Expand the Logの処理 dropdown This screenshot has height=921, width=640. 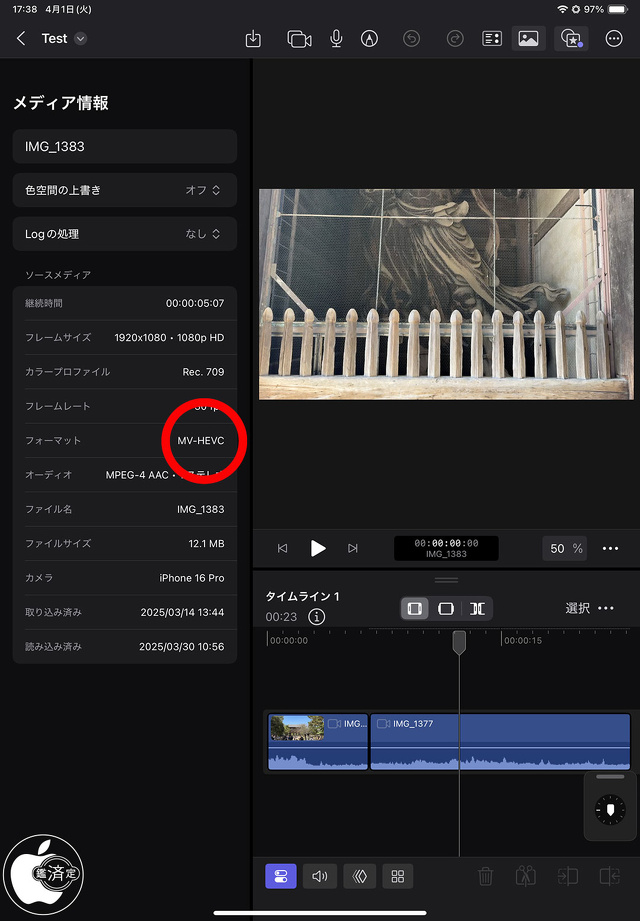125,234
